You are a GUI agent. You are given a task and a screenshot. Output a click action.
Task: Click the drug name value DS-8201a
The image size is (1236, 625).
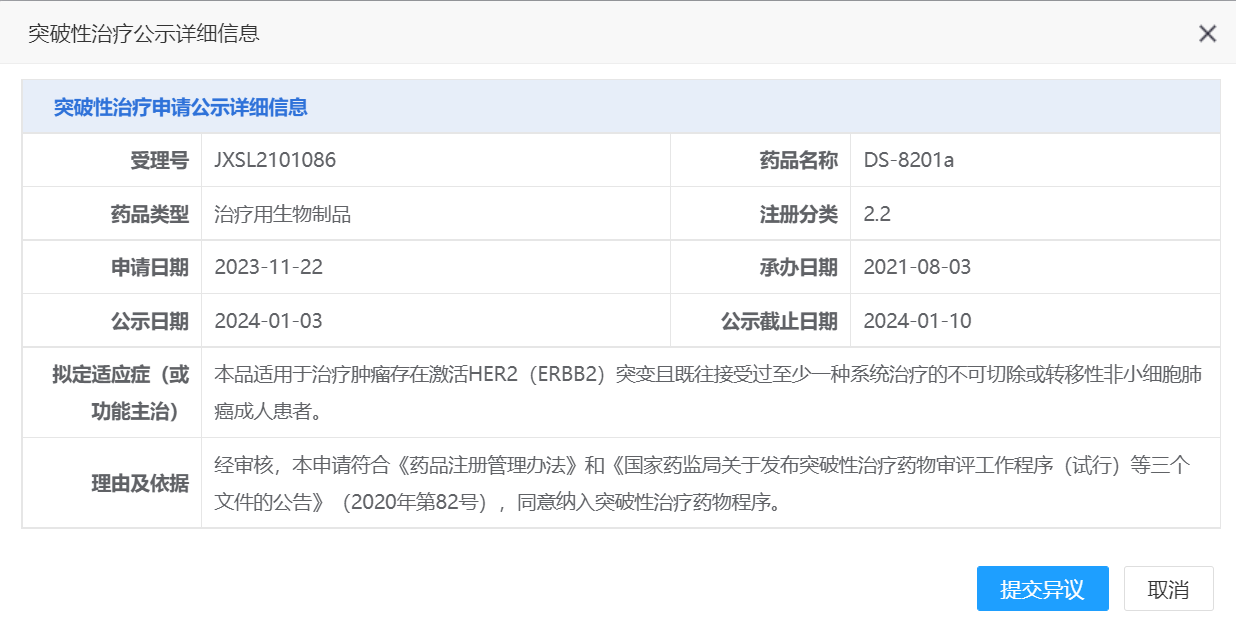(908, 160)
